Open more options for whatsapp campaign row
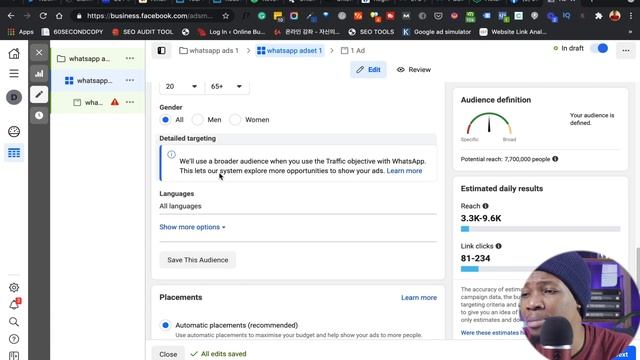 [x=130, y=58]
